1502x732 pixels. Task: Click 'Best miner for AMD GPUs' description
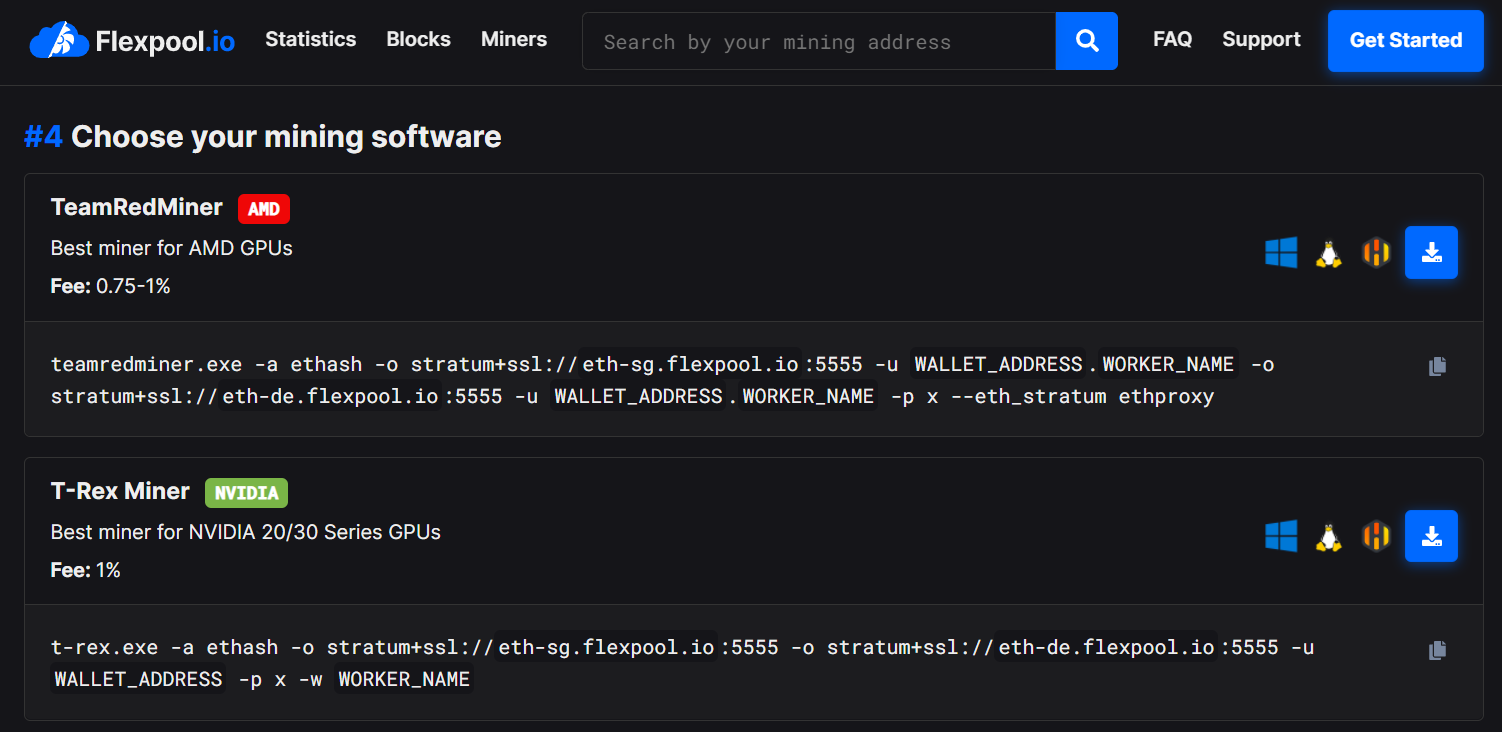pyautogui.click(x=172, y=248)
